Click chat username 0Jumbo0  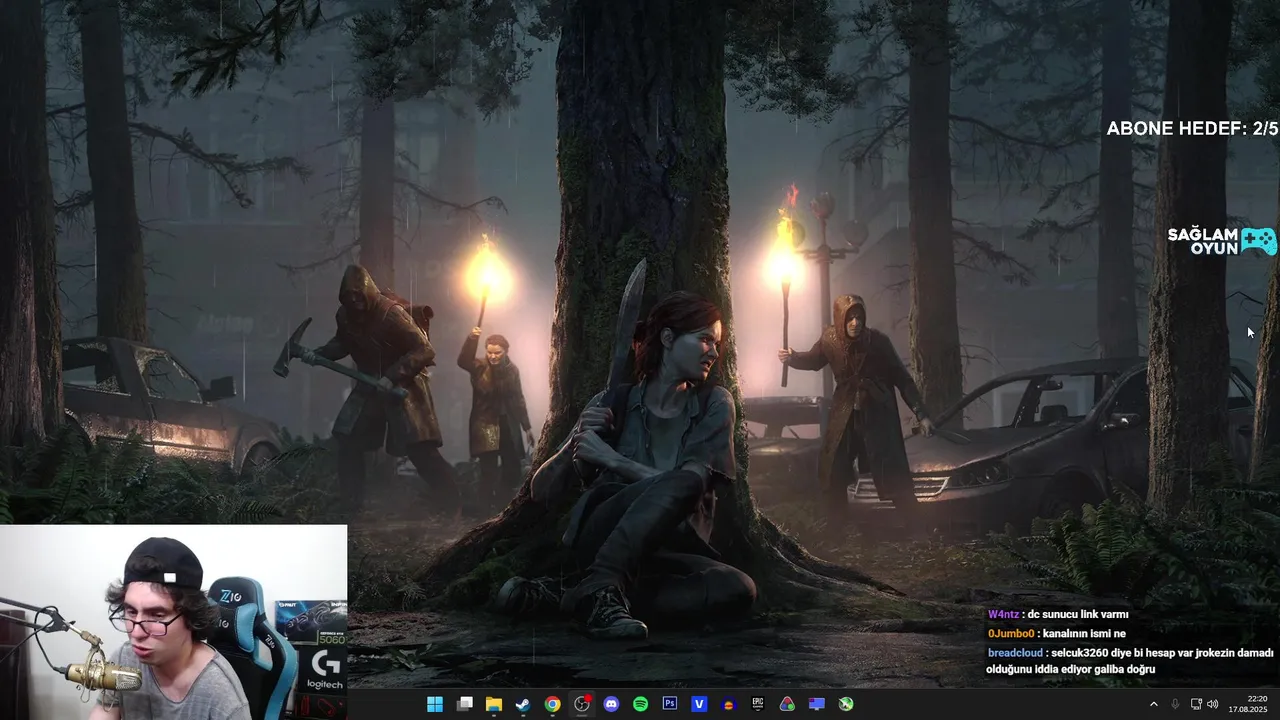1010,633
